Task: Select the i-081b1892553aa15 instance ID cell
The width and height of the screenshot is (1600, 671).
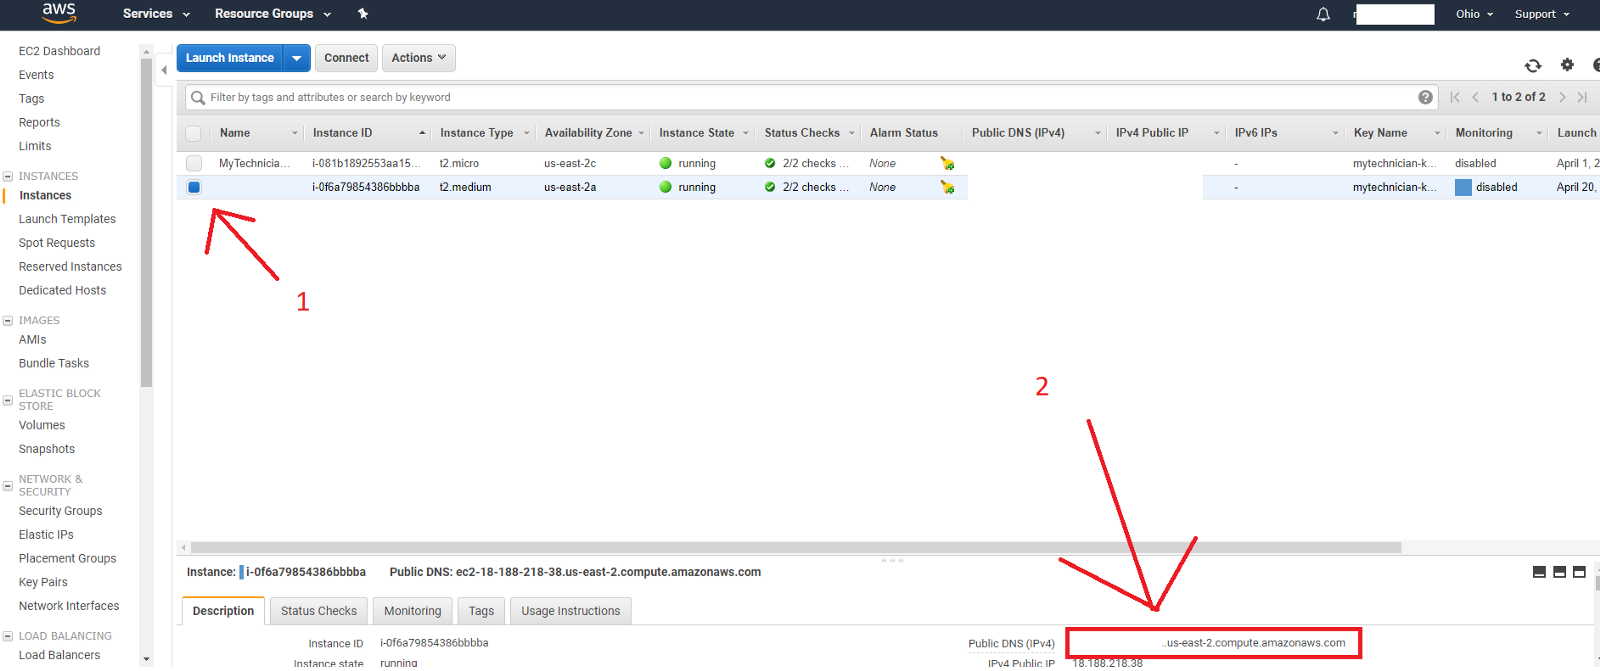Action: 366,163
